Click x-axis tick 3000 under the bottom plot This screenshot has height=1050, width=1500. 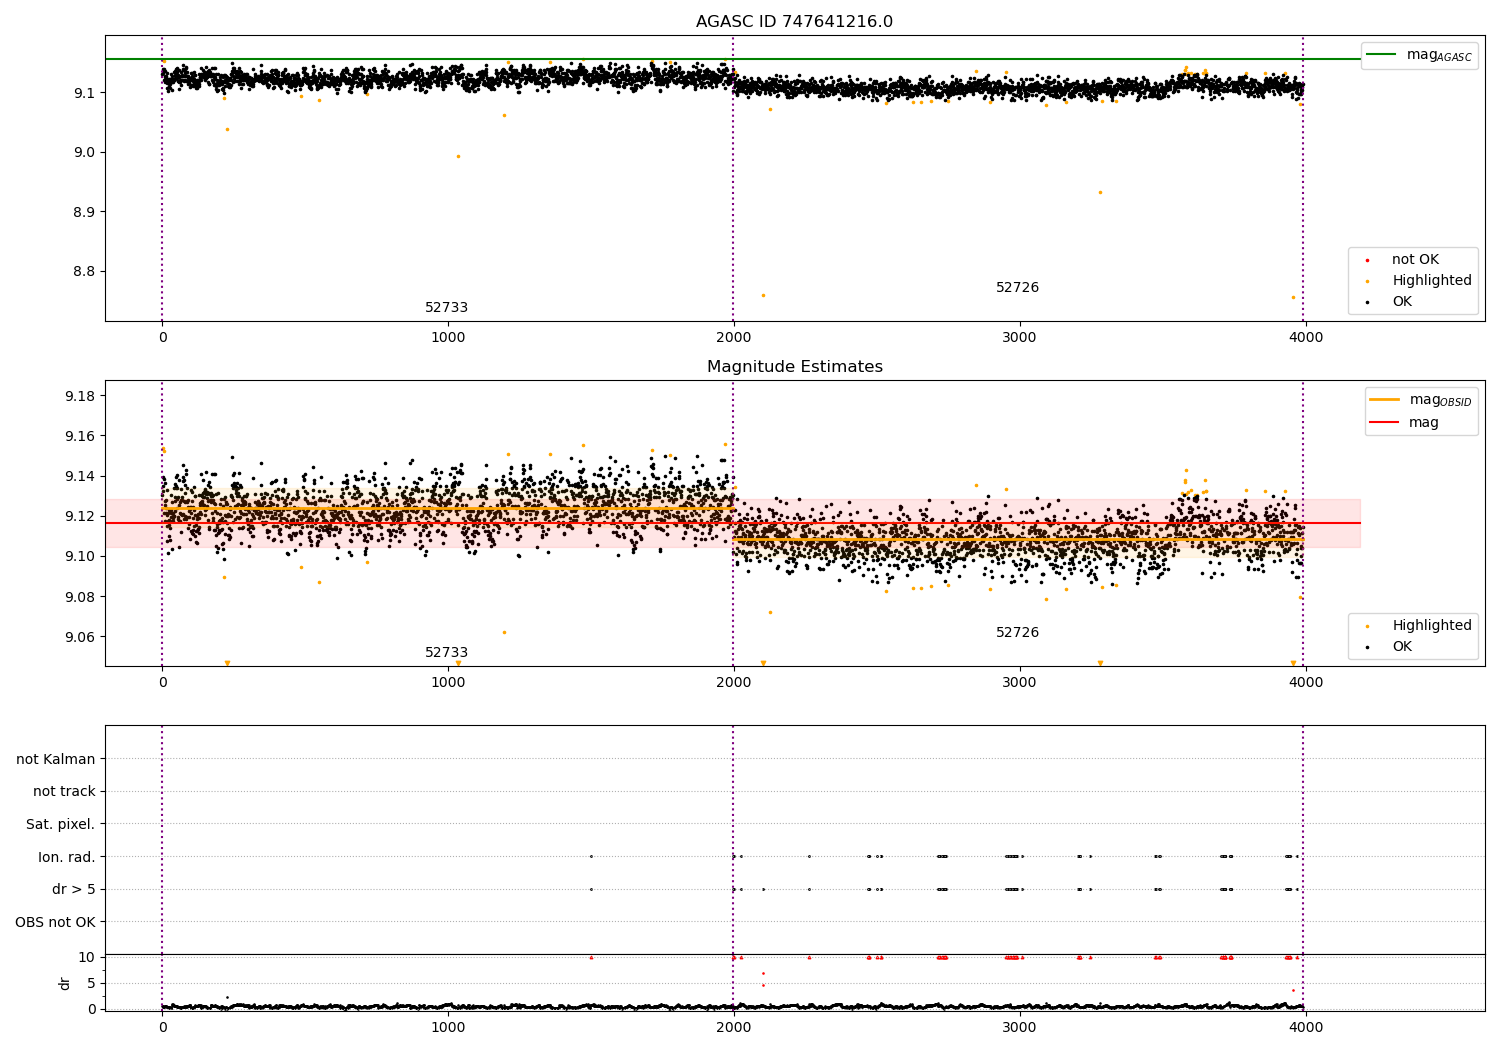(1020, 1028)
